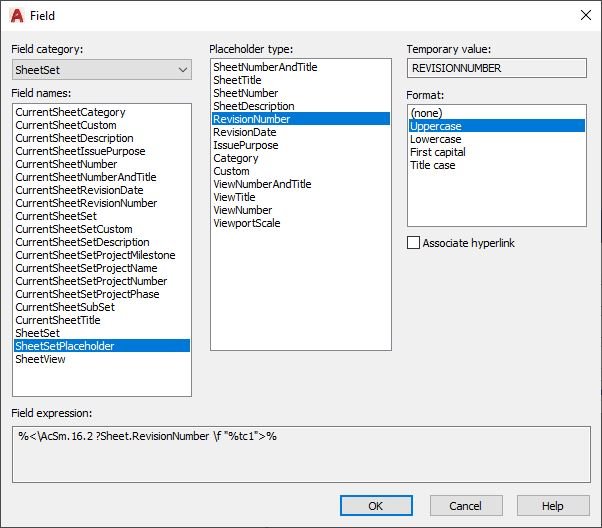Select ViewportScale in Placeholder type list

[247, 223]
